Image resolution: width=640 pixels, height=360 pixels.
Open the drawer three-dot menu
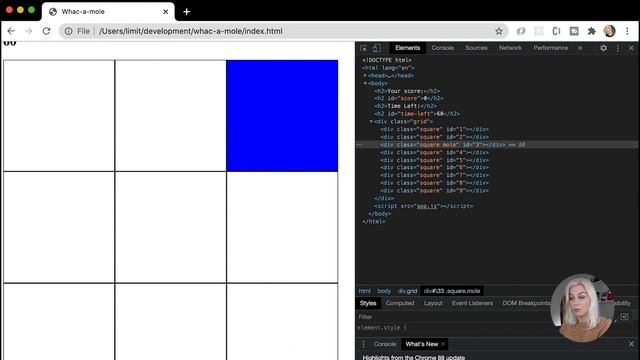click(x=363, y=344)
